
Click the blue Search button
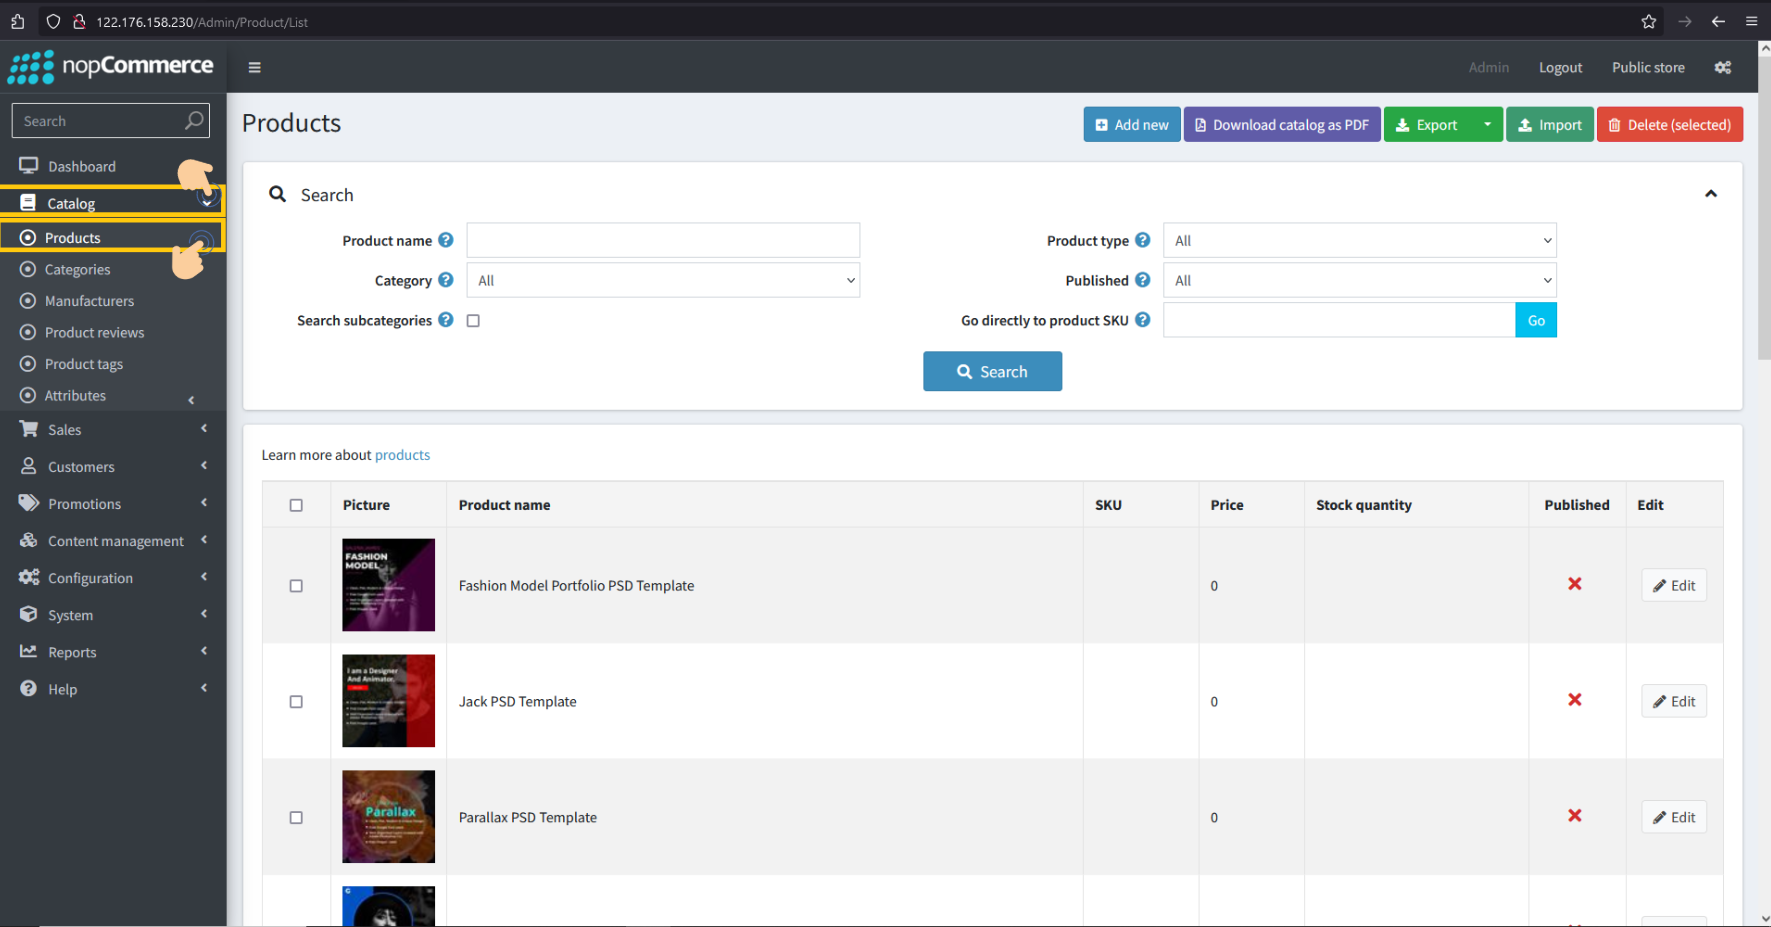[x=992, y=371]
